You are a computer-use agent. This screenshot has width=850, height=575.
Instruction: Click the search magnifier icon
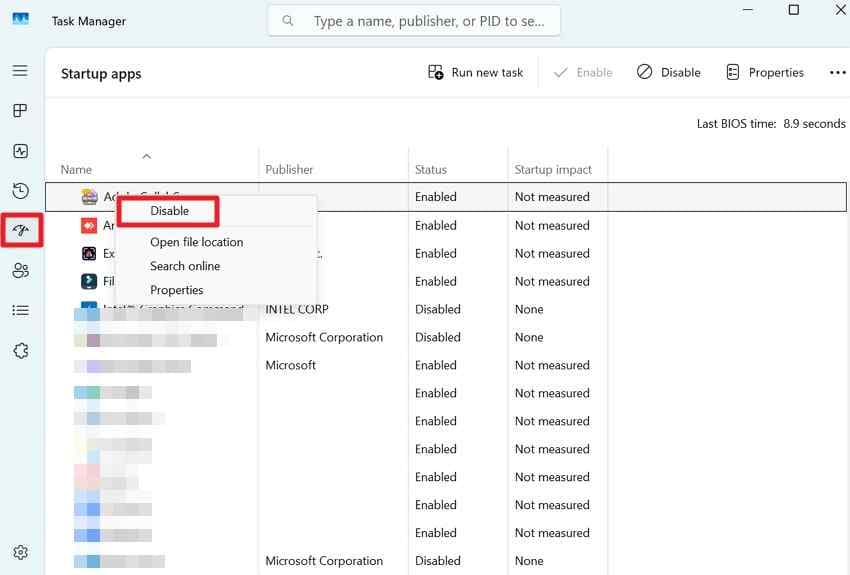click(288, 21)
